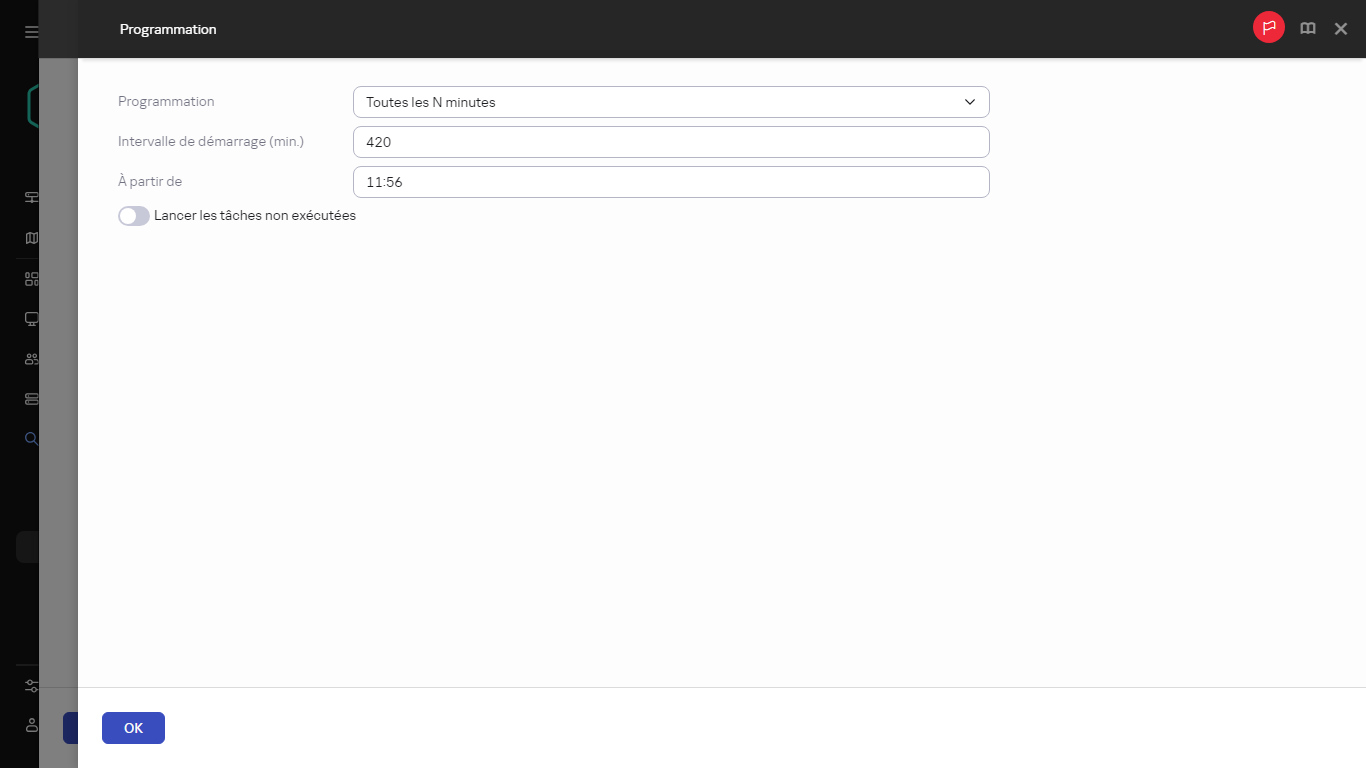Open the hamburger menu in the sidebar

pyautogui.click(x=31, y=32)
